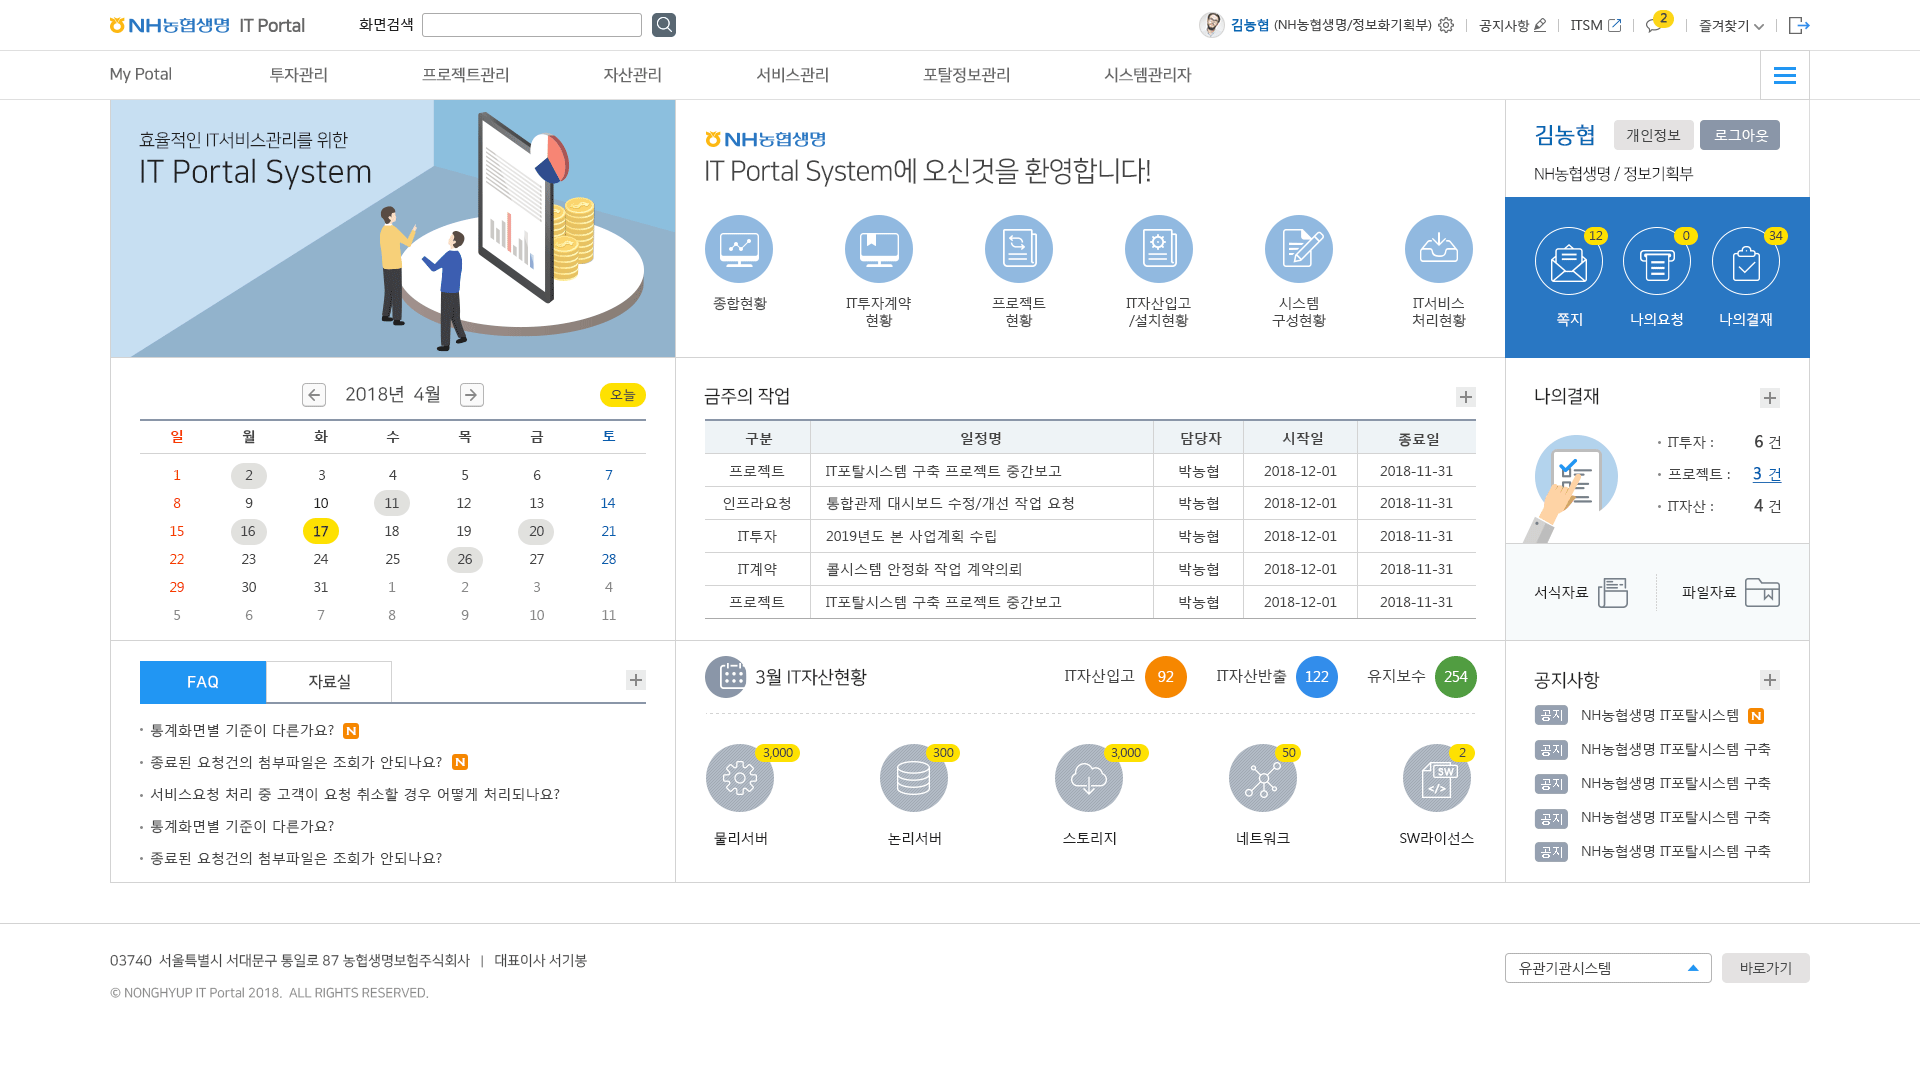
Task: Open 스토리지 asset icon
Action: [x=1089, y=778]
